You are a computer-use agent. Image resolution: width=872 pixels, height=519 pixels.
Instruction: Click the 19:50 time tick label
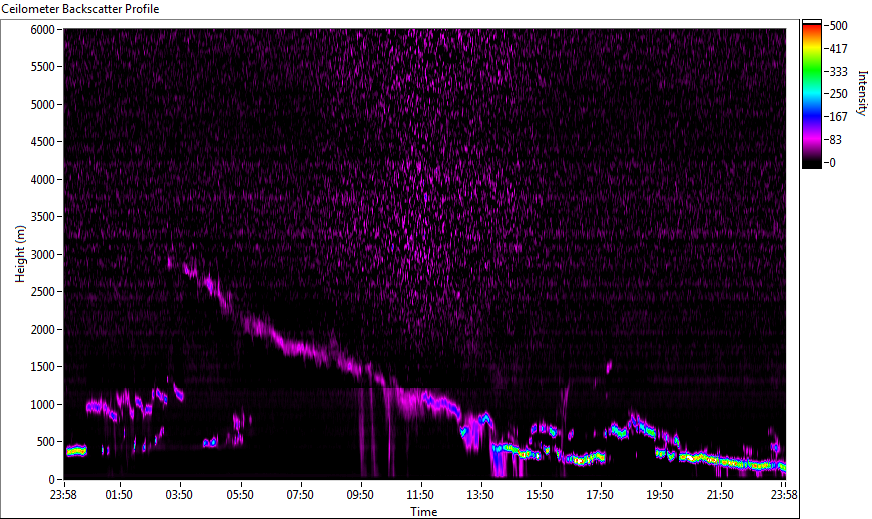[x=660, y=495]
